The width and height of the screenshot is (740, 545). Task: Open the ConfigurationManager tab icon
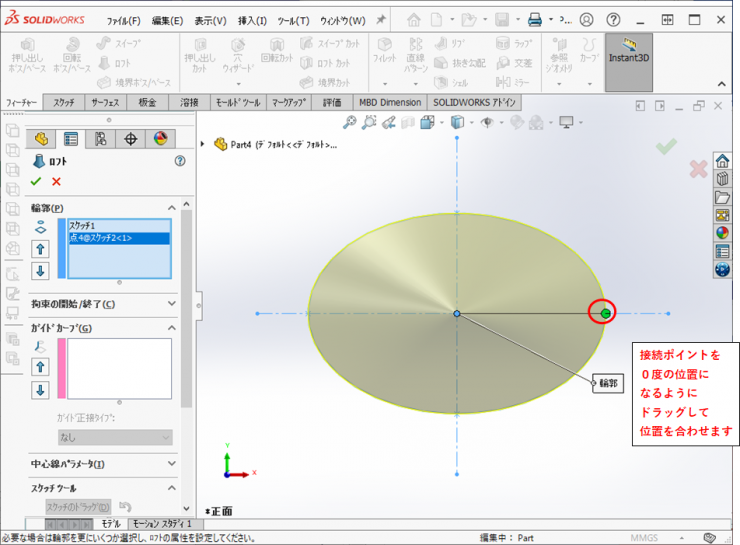[x=101, y=139]
